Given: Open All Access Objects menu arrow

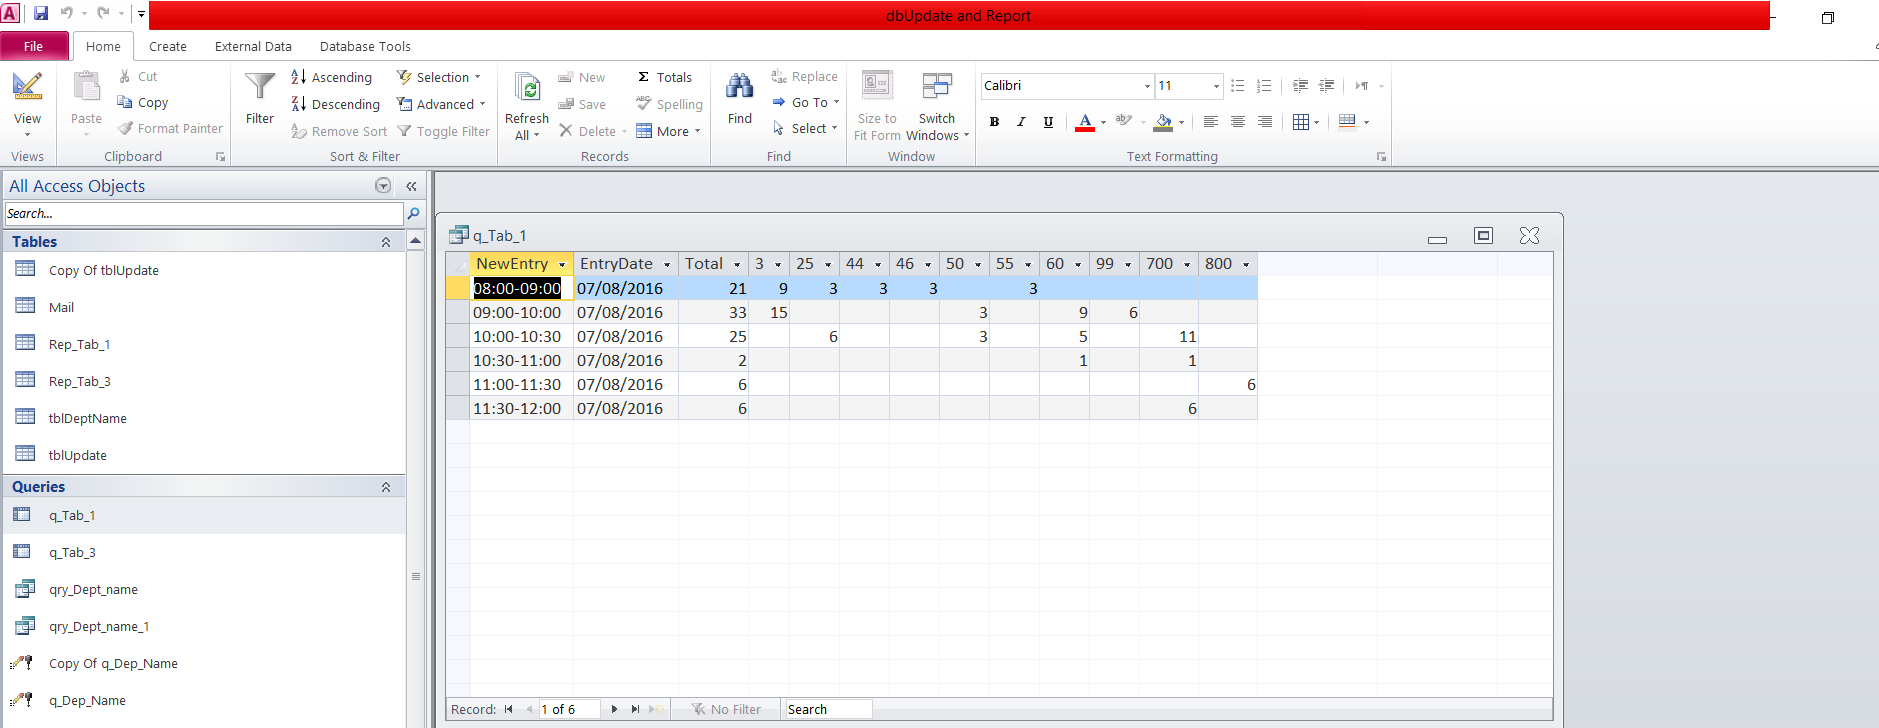Looking at the screenshot, I should tap(383, 186).
